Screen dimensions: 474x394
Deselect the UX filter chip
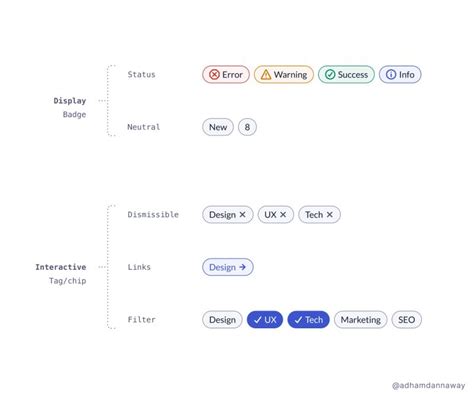[265, 320]
